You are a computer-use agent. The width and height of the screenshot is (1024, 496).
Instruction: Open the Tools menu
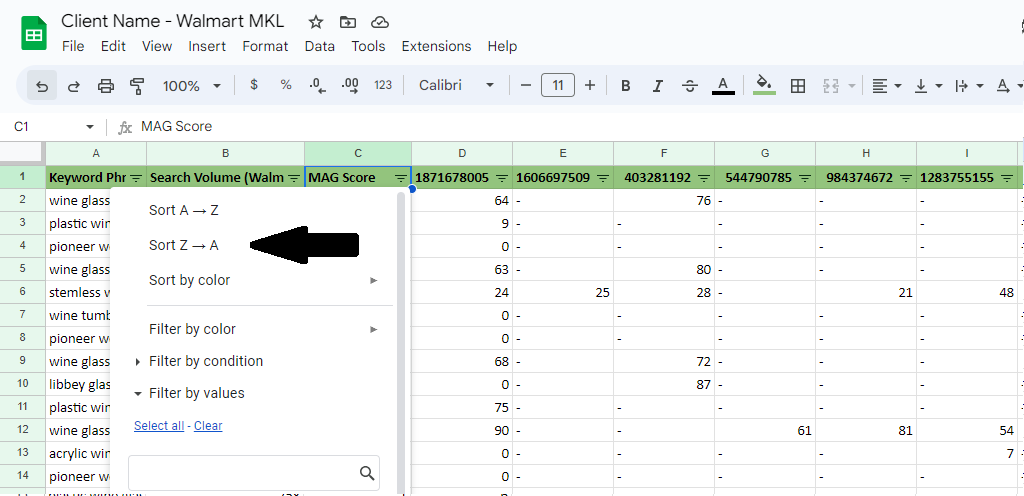368,46
